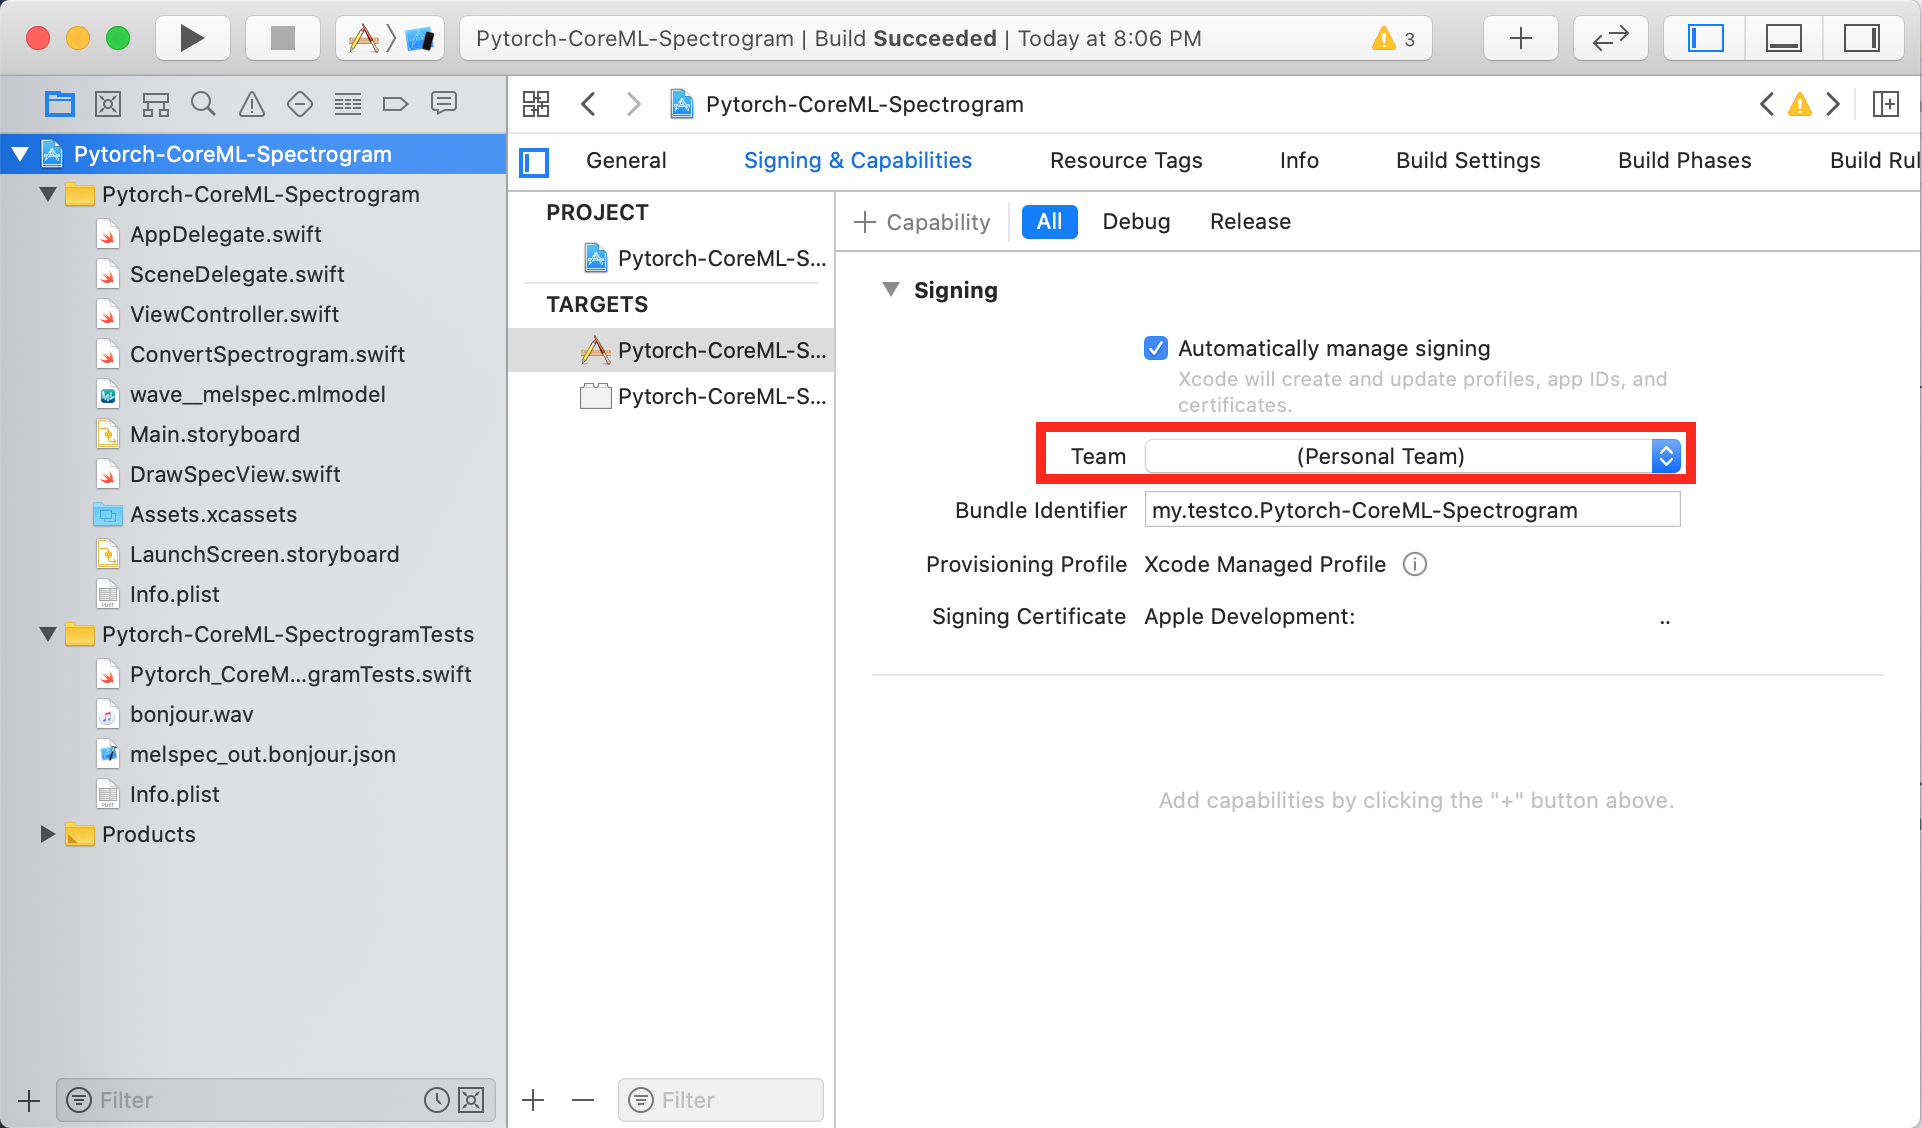
Task: Expand the Products folder
Action: [47, 834]
